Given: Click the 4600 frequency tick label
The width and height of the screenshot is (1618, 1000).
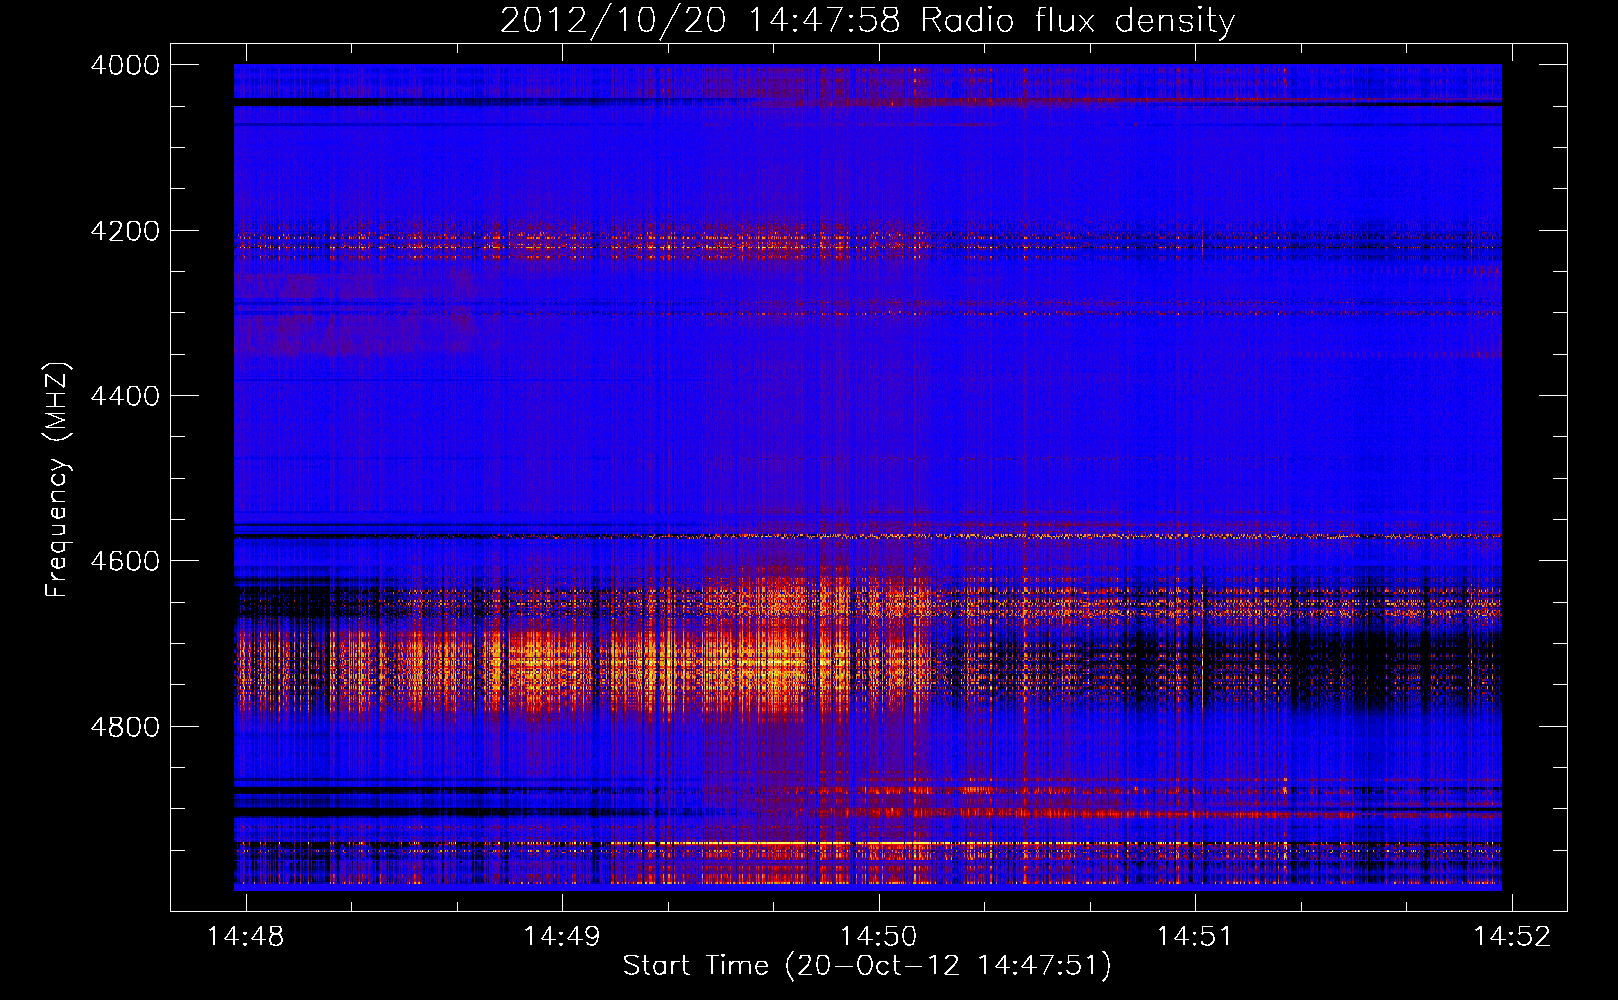Looking at the screenshot, I should pyautogui.click(x=125, y=561).
